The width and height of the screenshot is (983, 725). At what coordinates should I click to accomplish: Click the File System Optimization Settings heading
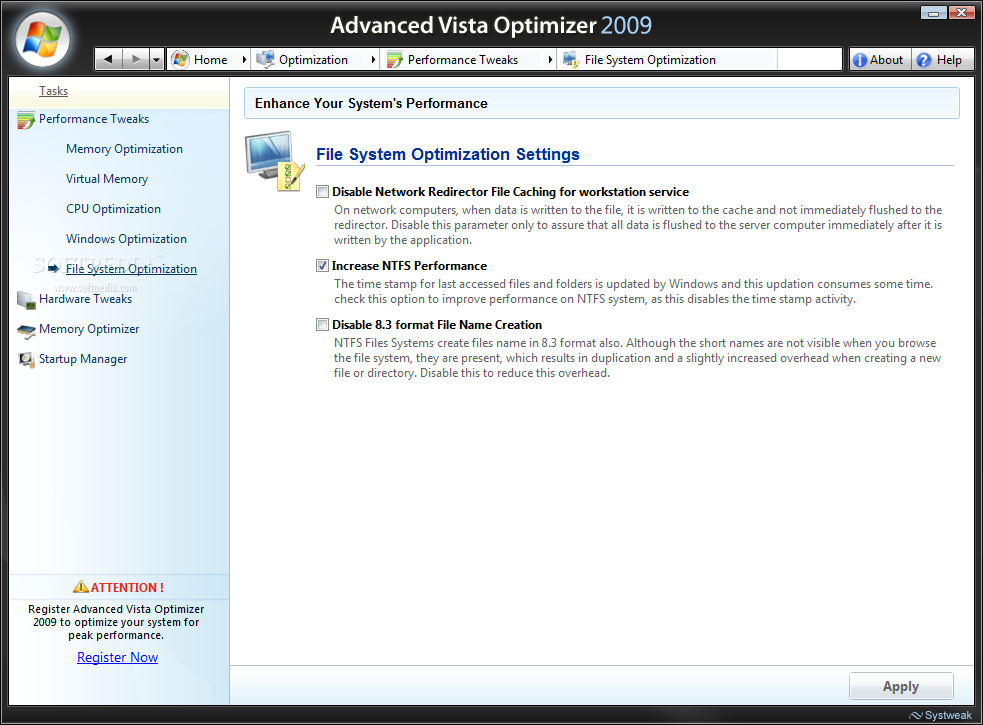pos(448,154)
